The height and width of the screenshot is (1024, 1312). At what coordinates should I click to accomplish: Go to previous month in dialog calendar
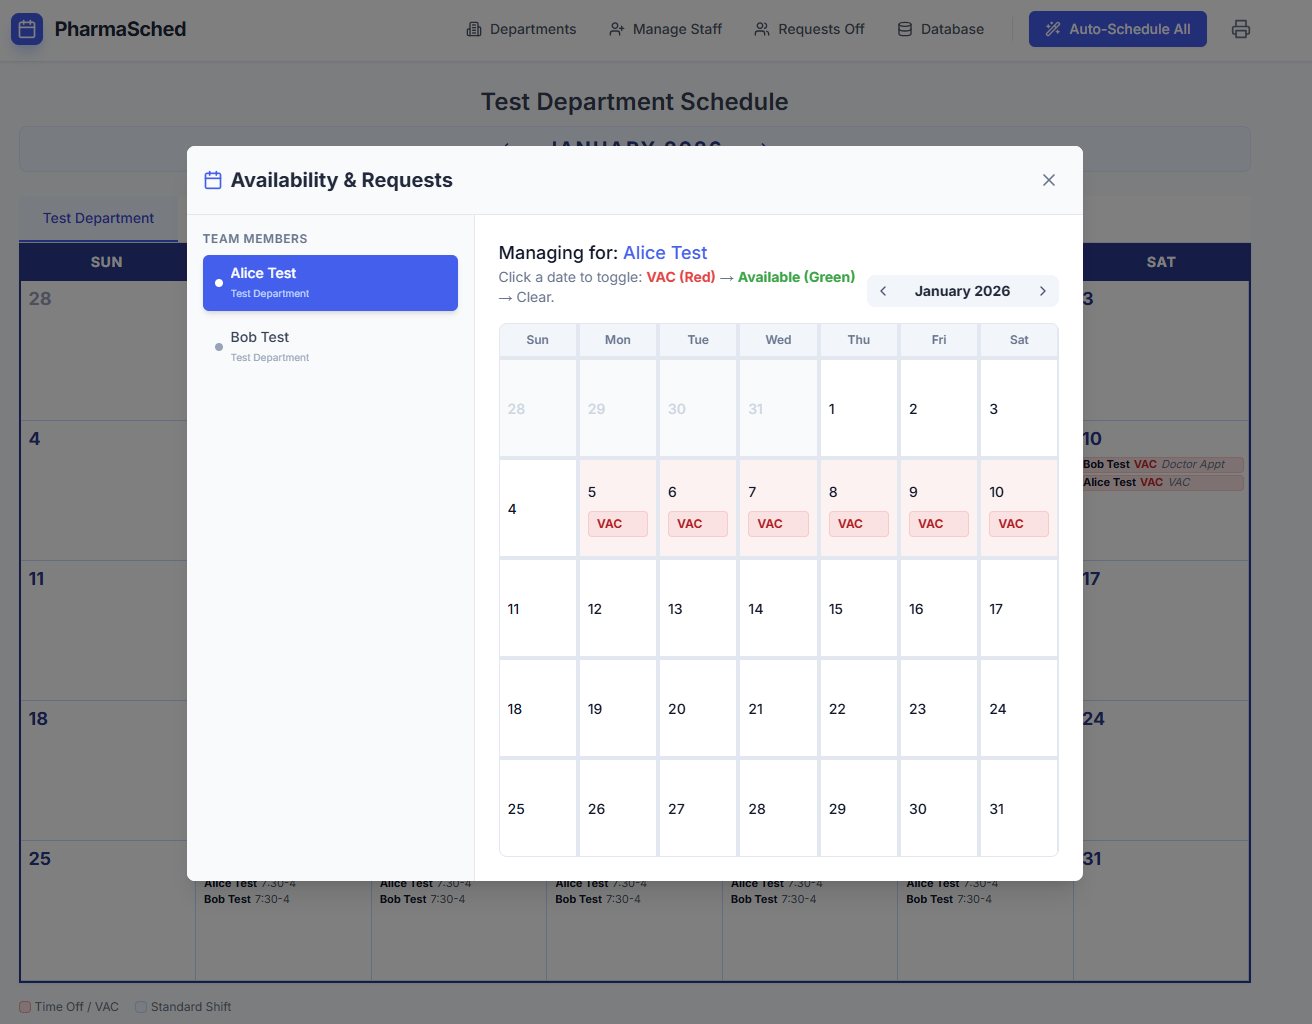[x=883, y=291]
